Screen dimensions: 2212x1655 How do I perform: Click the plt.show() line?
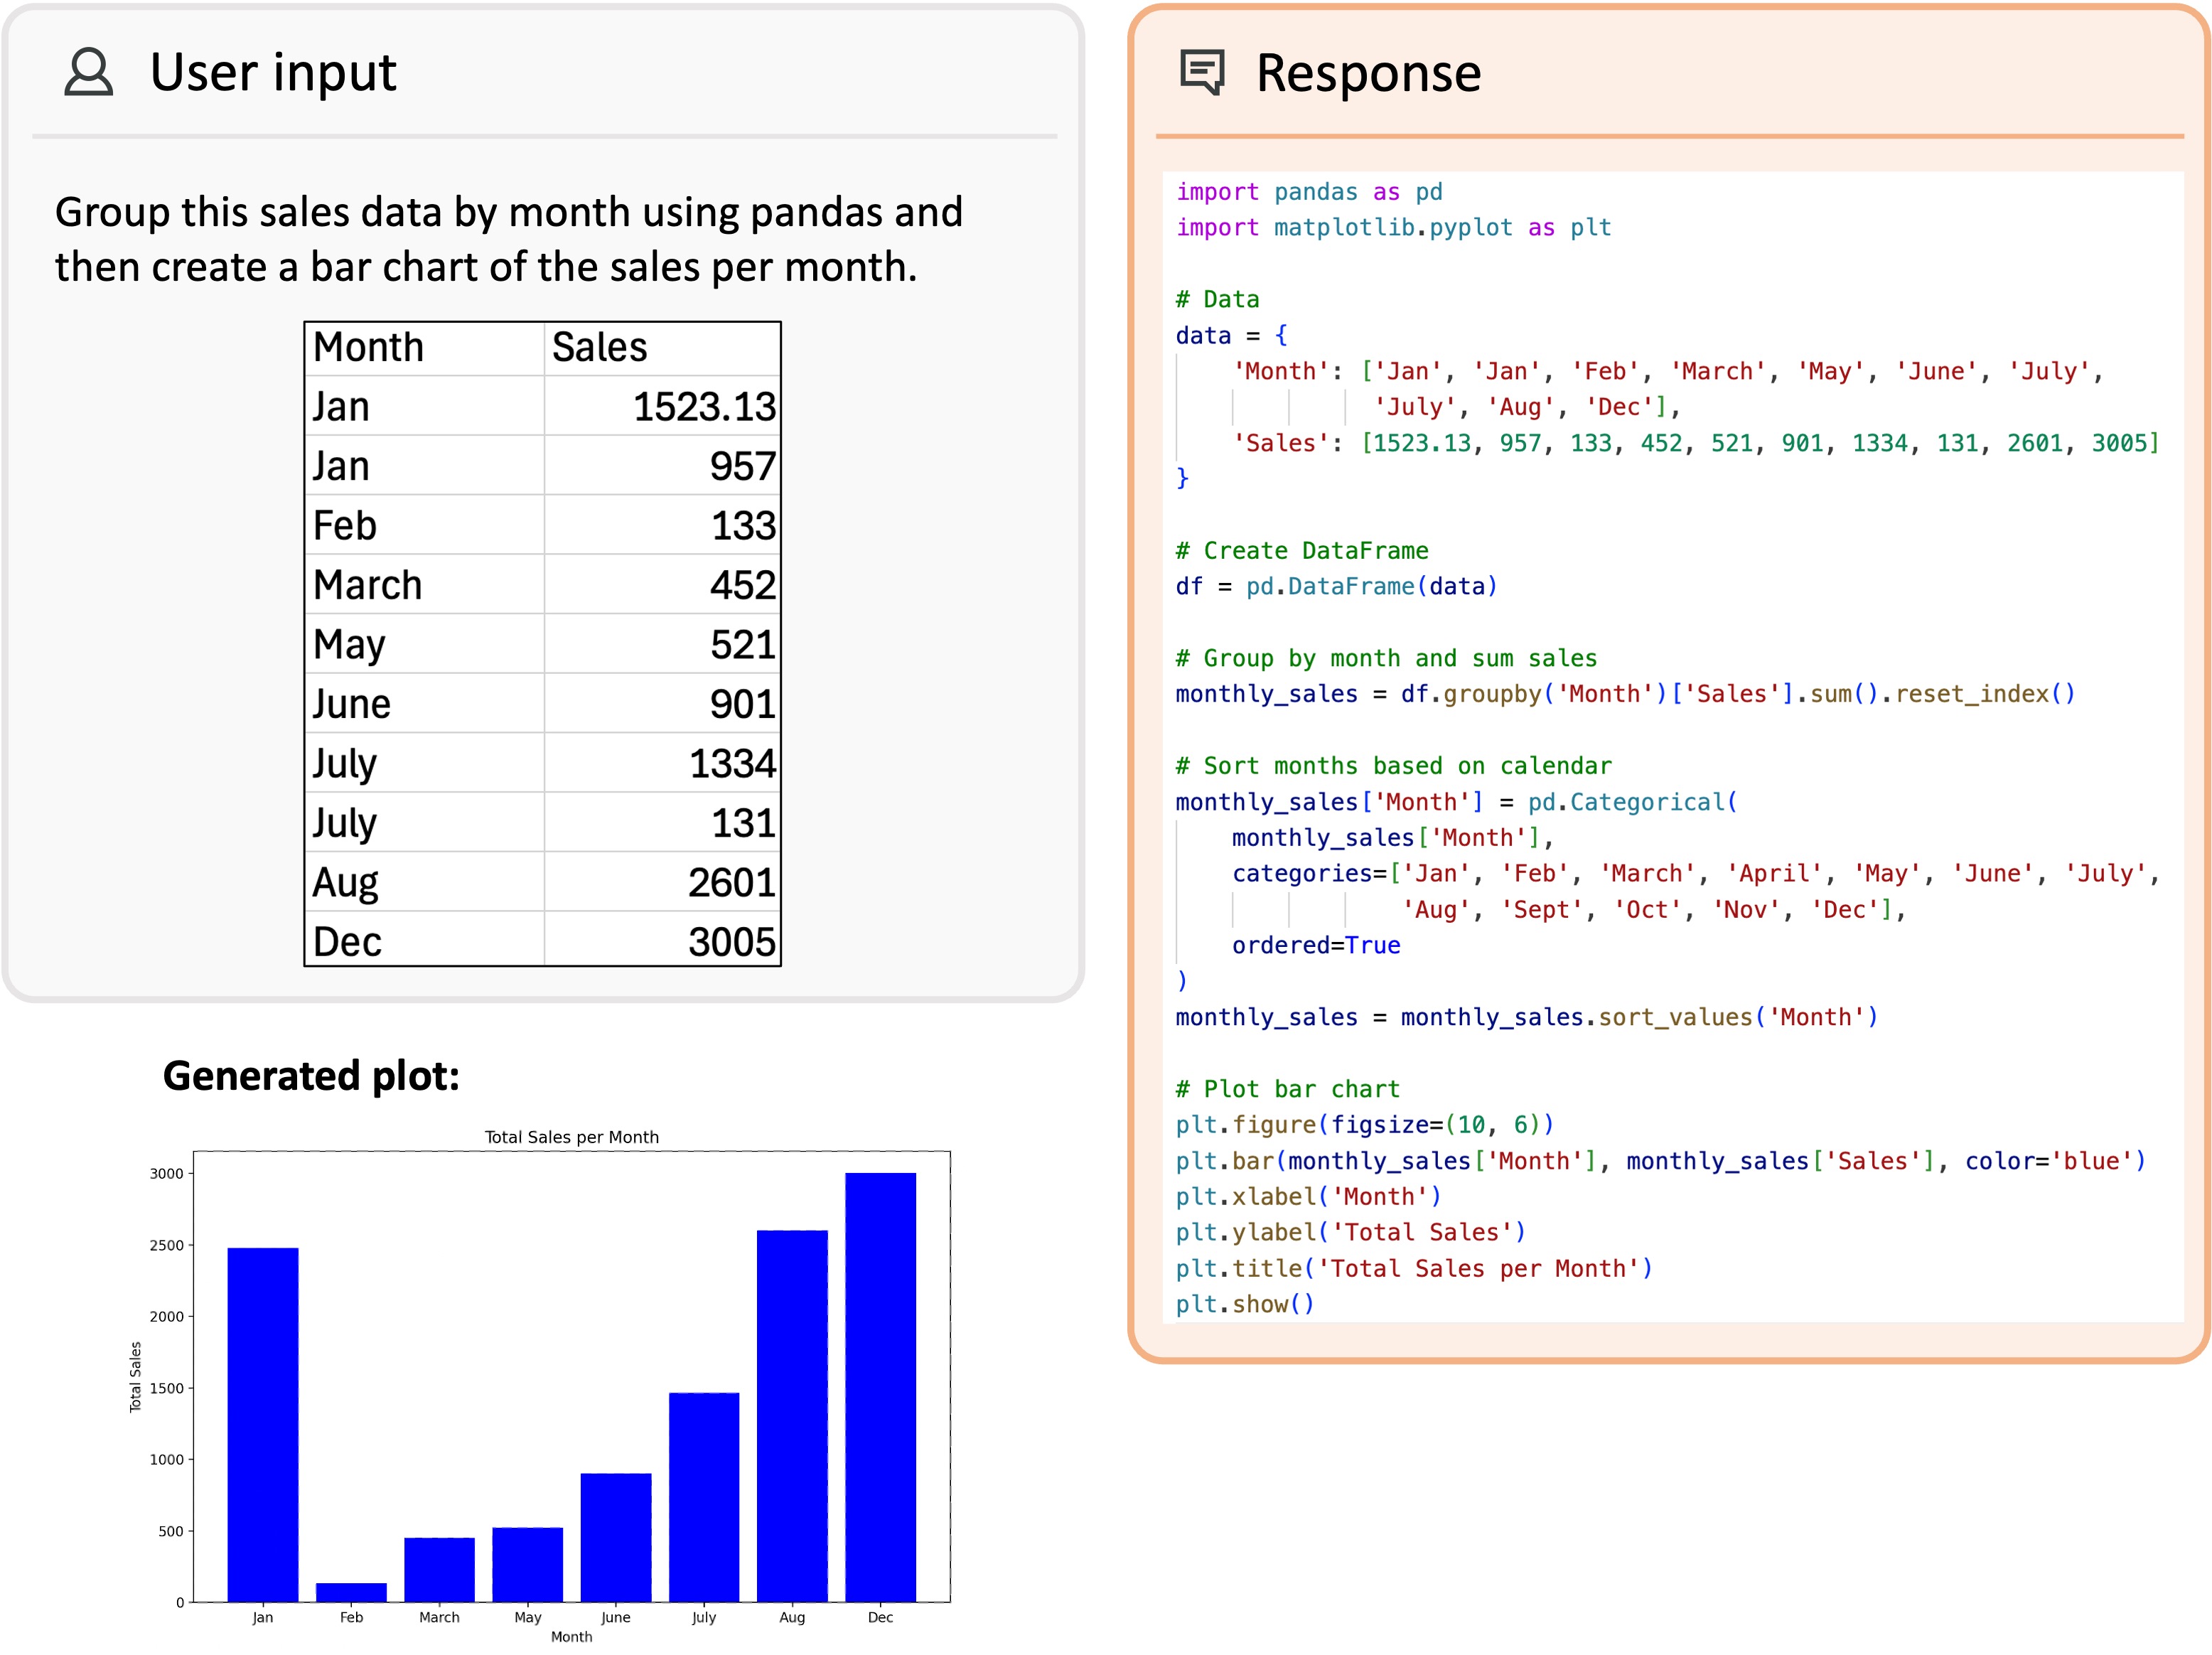[x=1244, y=1304]
